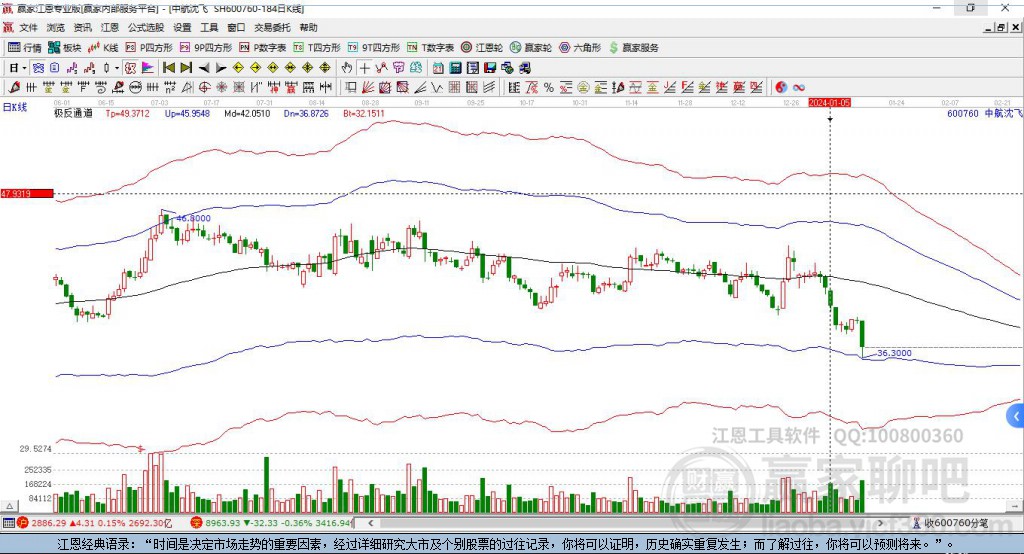Click the crosshair cursor tool icon
This screenshot has width=1024, height=554.
coord(365,67)
